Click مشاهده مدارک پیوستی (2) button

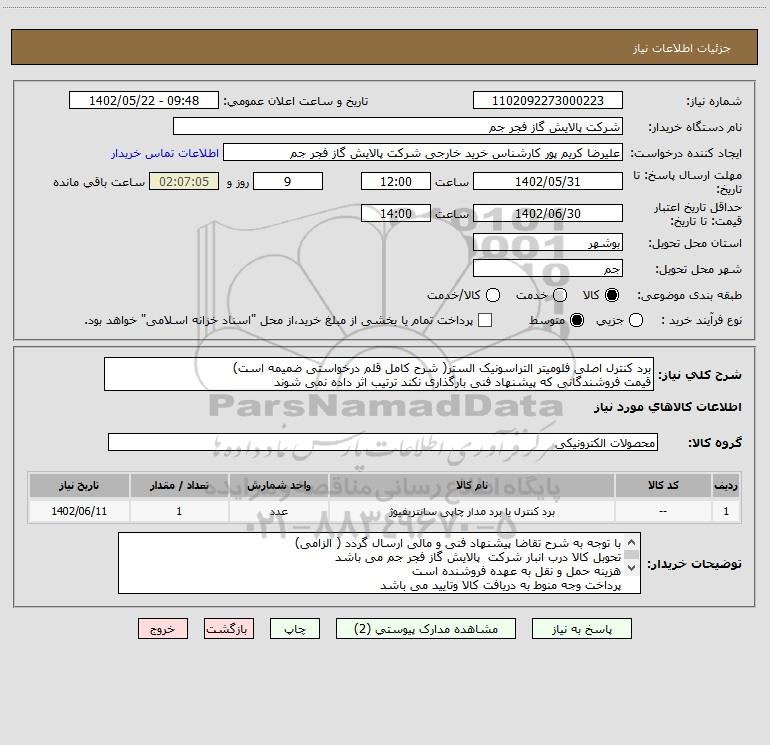point(426,629)
